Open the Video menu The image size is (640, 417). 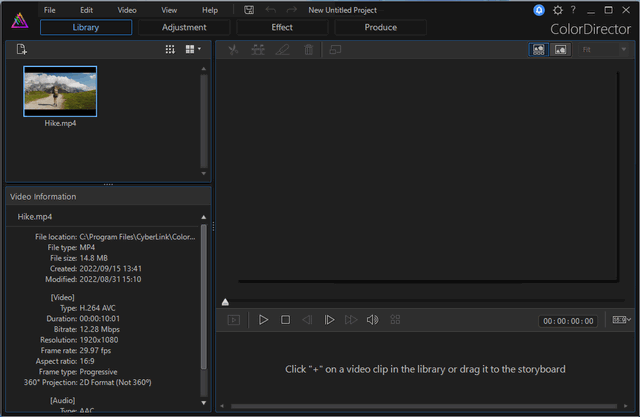[x=127, y=10]
